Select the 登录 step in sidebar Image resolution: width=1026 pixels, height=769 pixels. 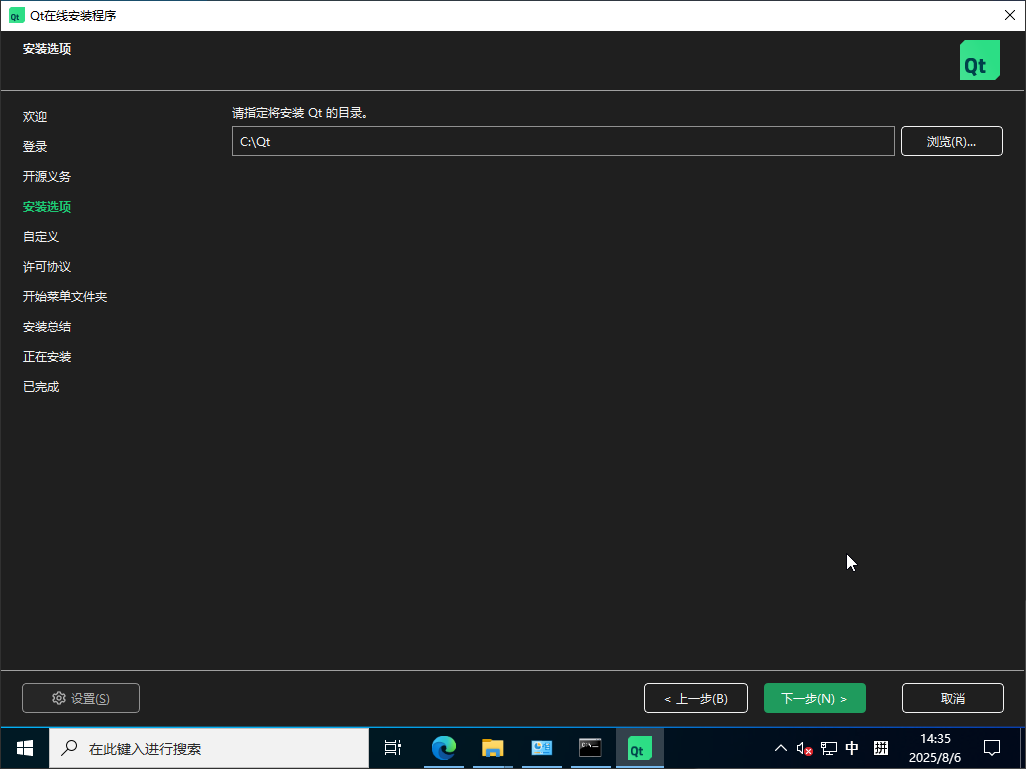[x=35, y=147]
